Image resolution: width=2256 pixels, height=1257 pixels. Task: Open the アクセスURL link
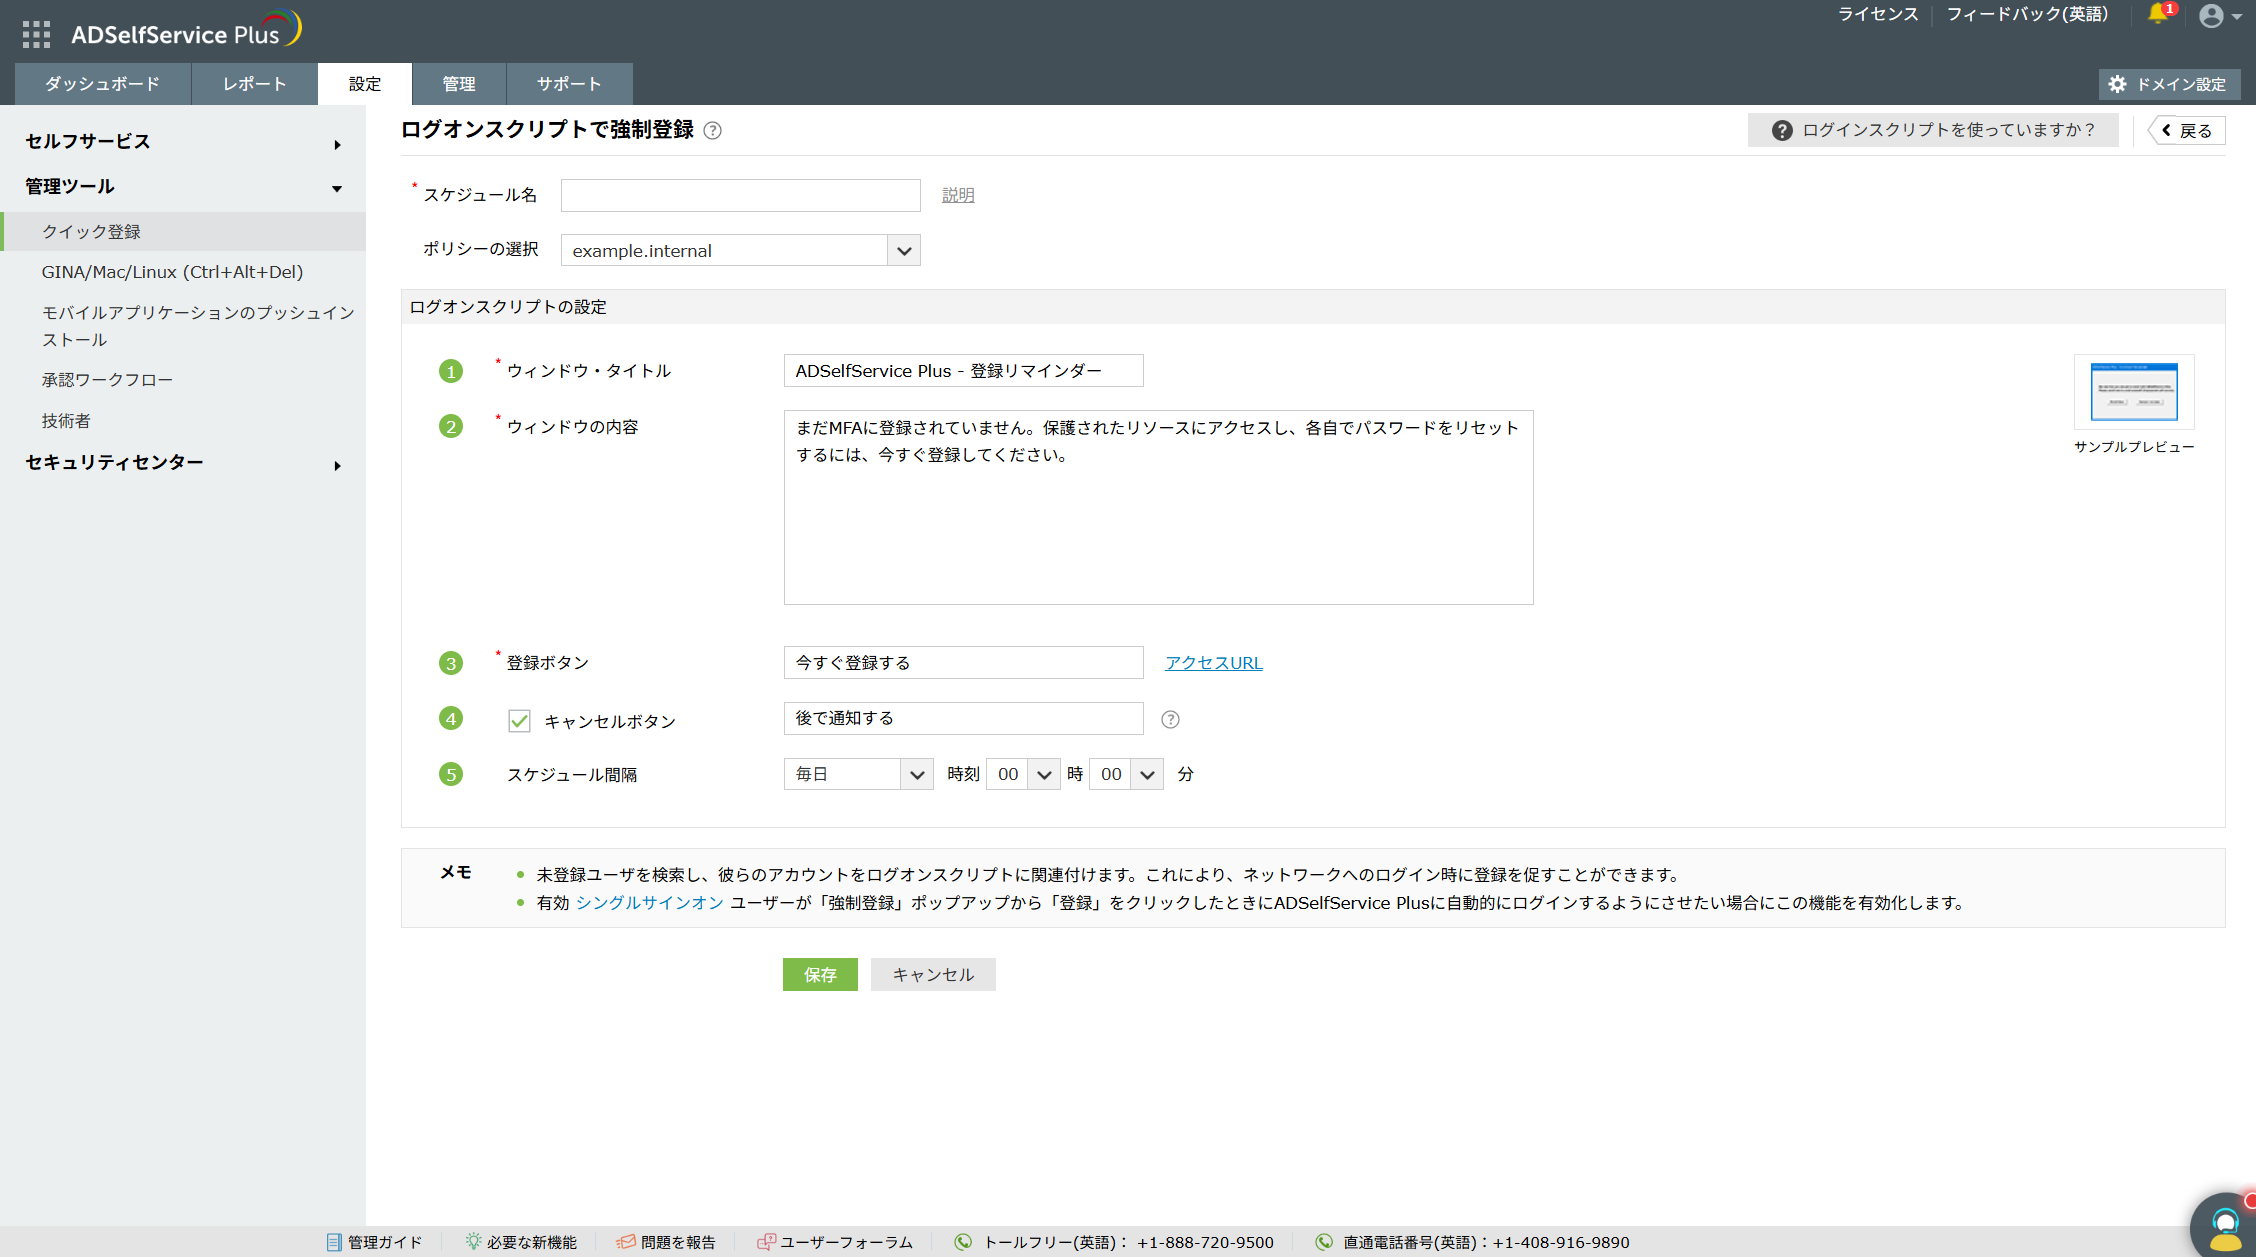[x=1213, y=663]
